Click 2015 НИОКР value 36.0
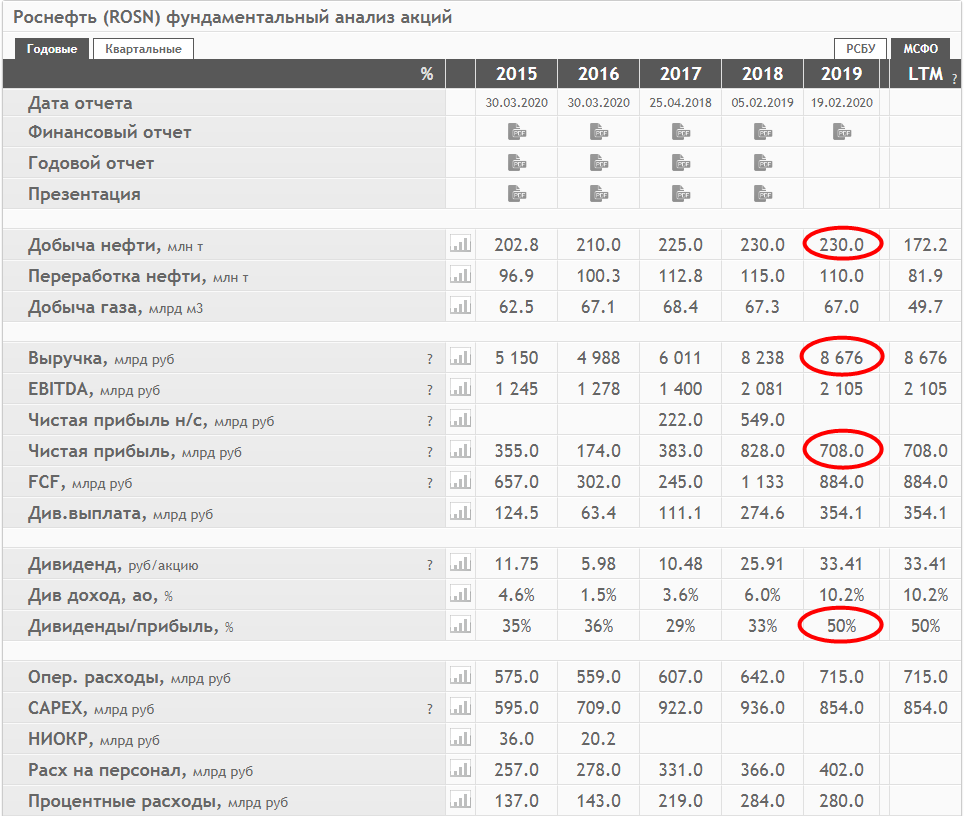 516,738
